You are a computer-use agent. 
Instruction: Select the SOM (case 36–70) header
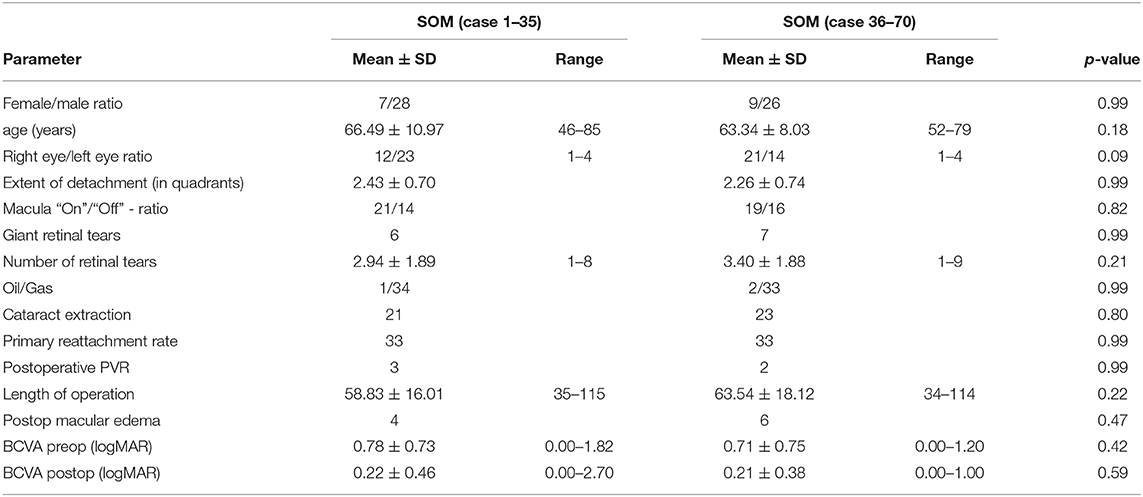(849, 23)
